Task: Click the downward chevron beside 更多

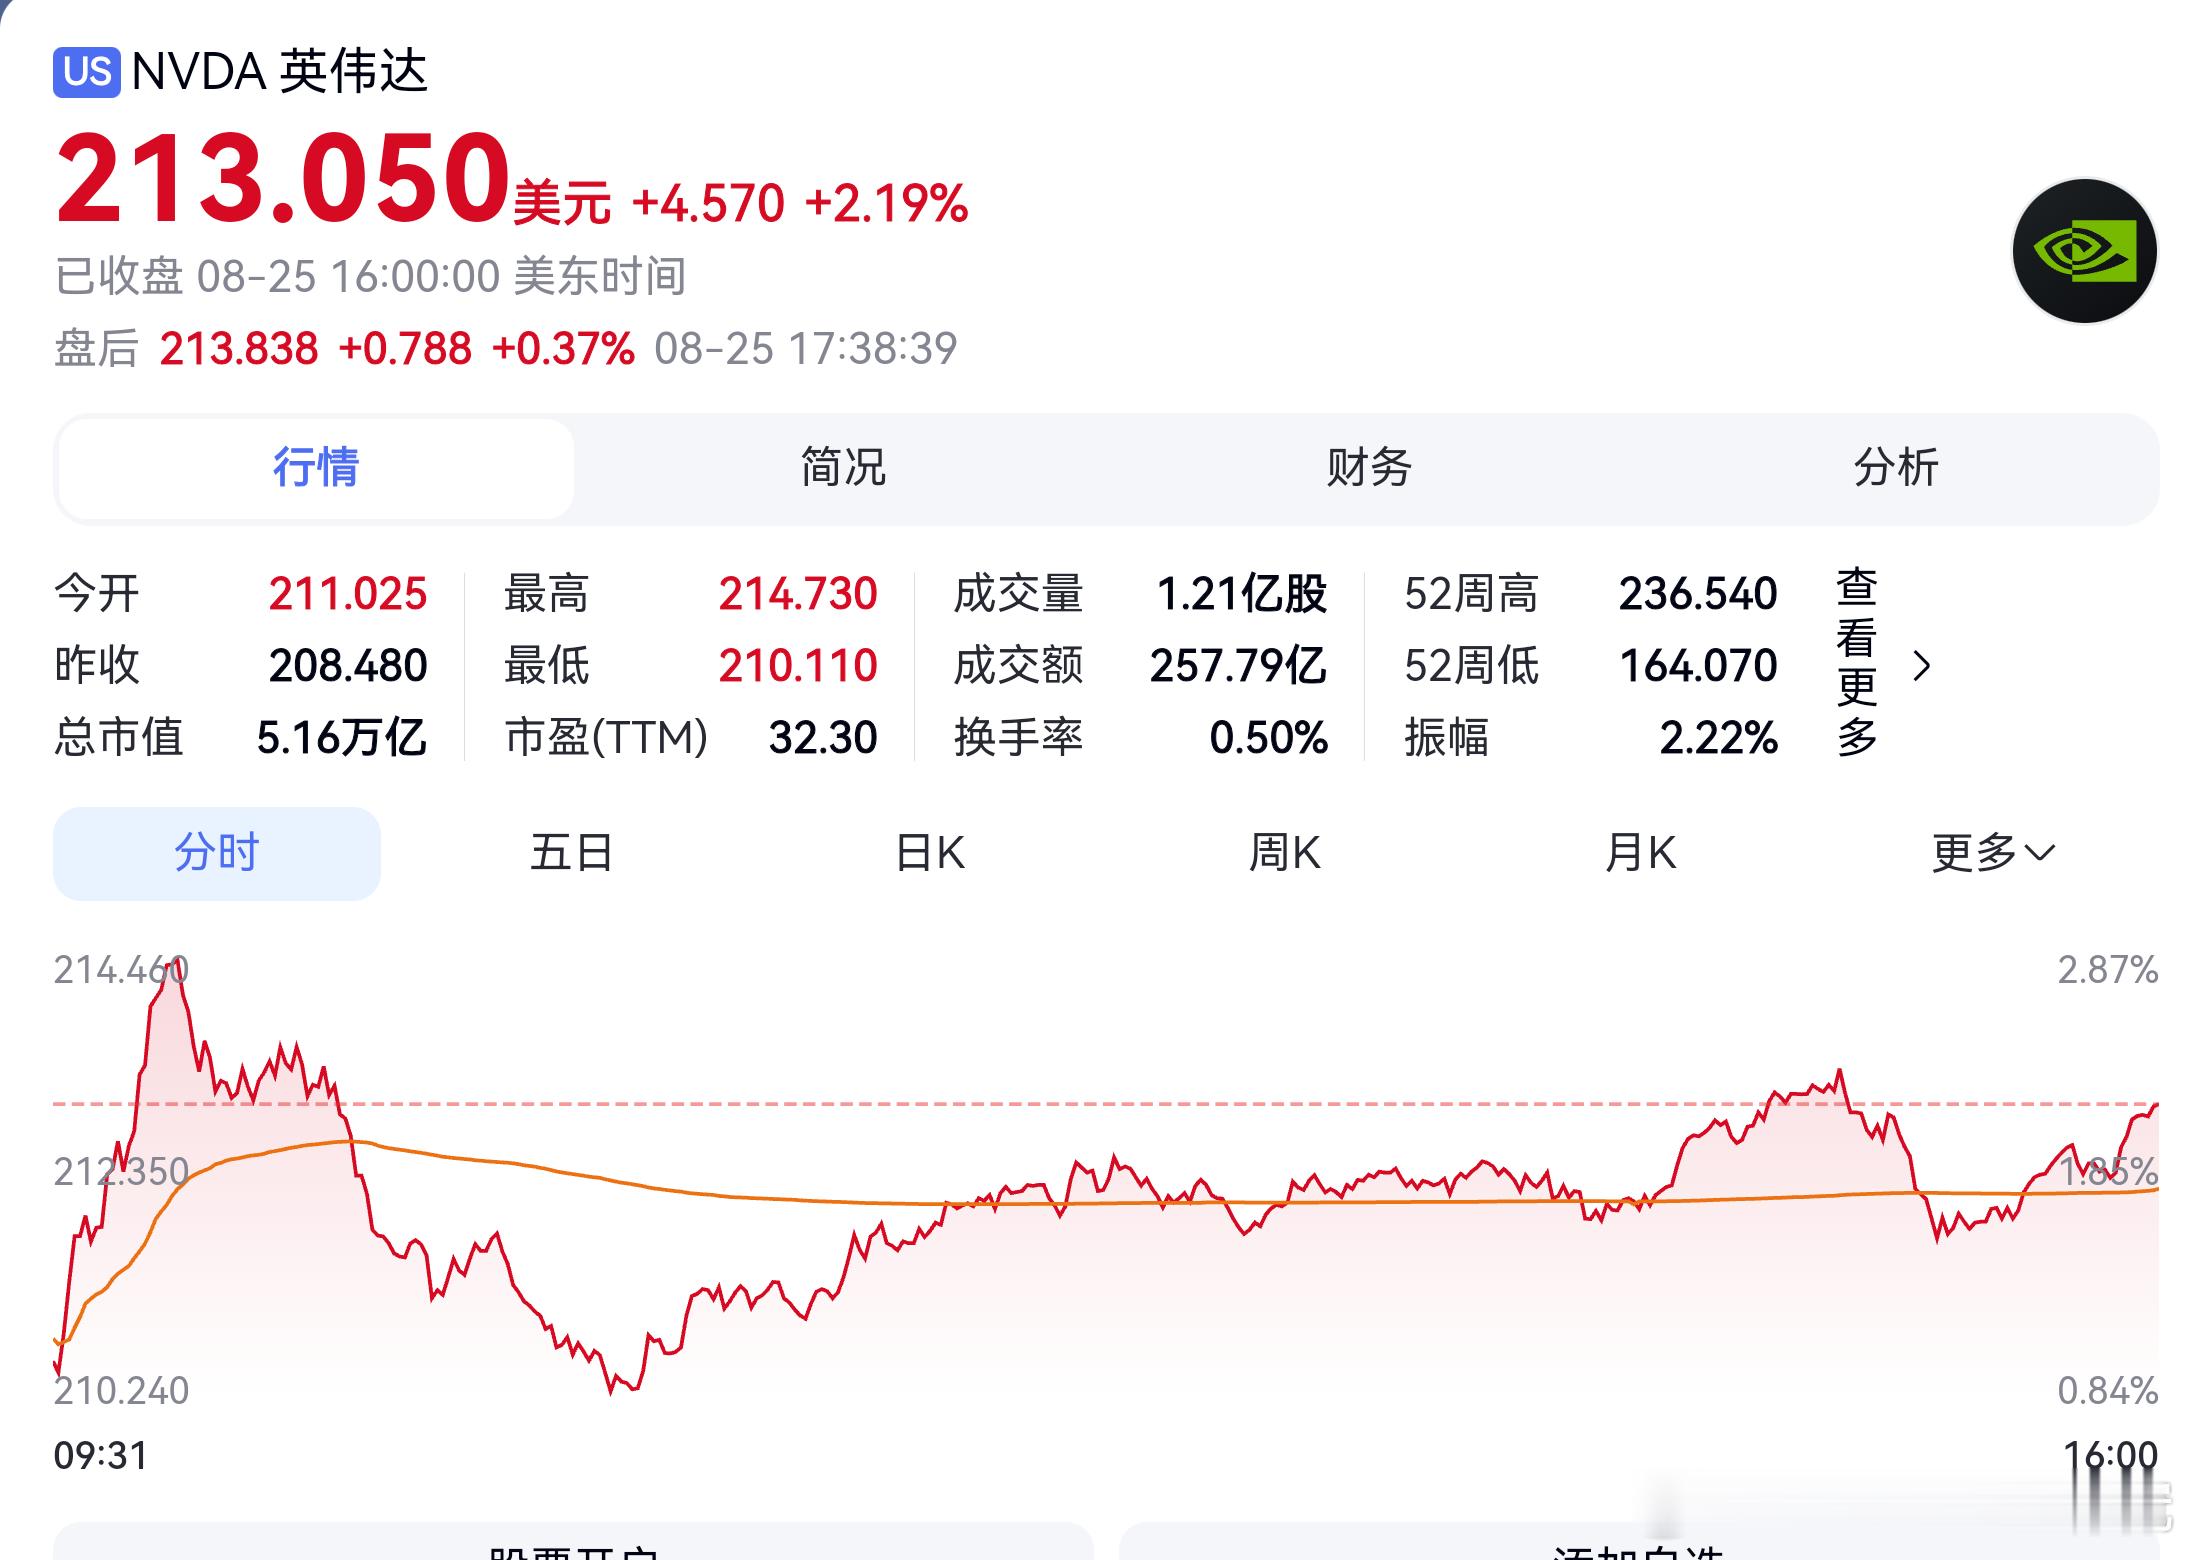Action: pos(2040,853)
